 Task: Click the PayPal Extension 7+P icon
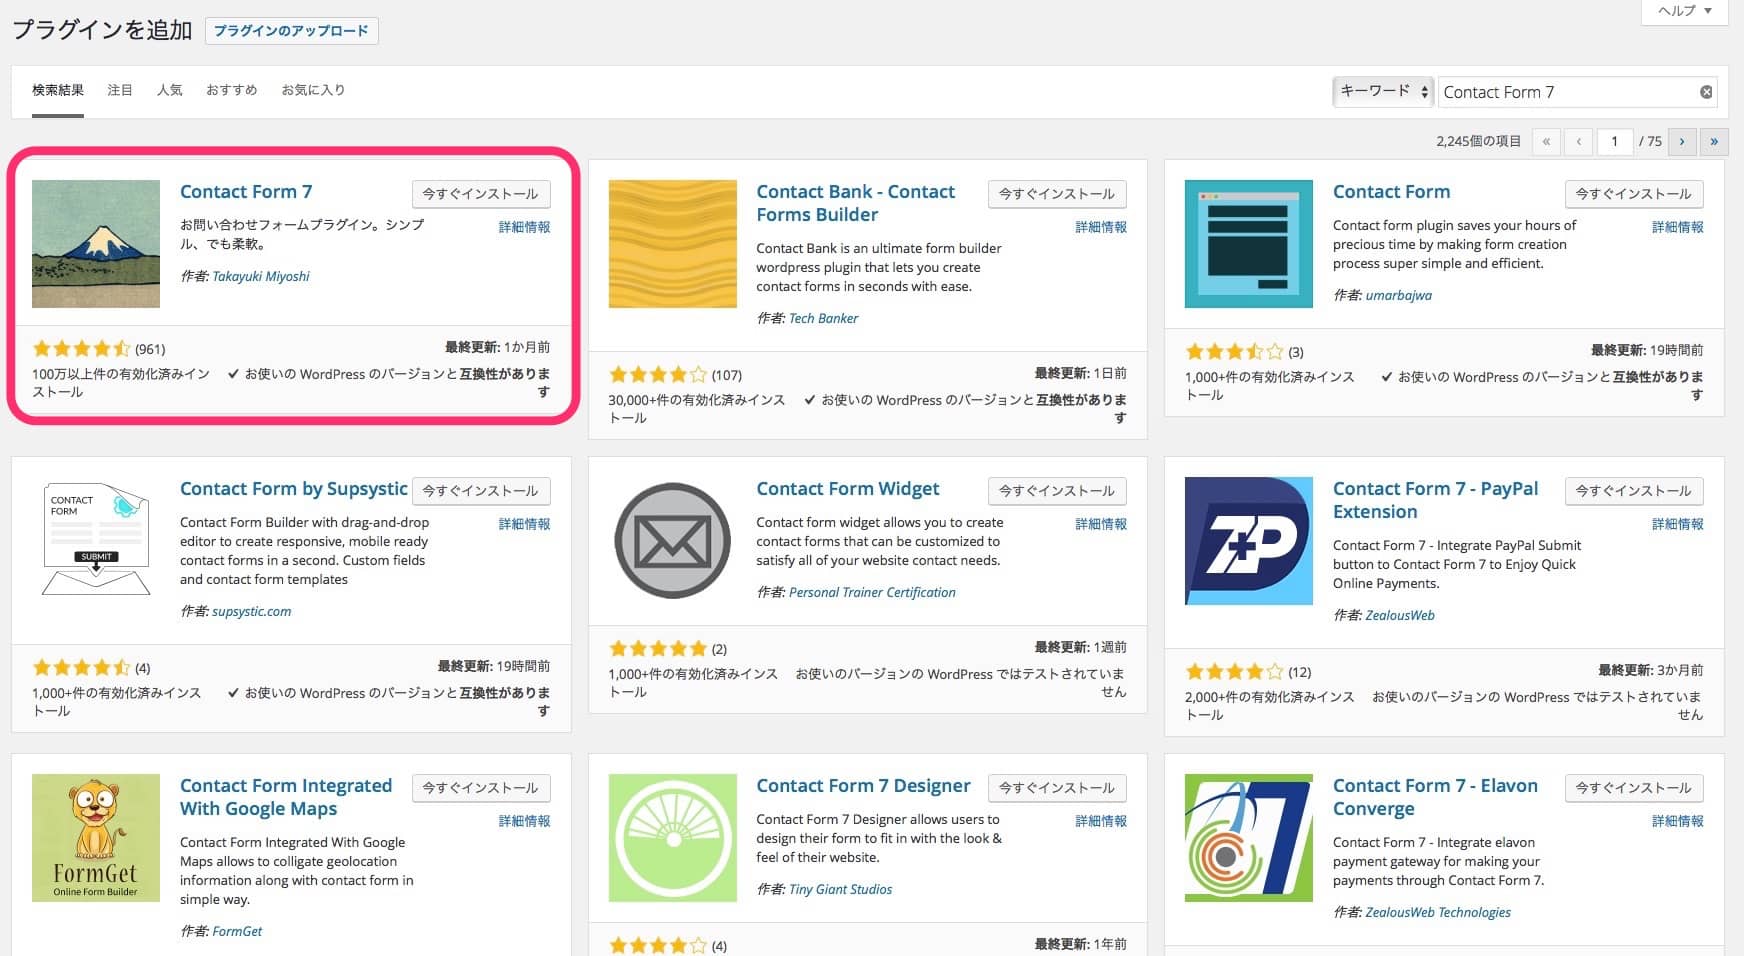click(1248, 540)
